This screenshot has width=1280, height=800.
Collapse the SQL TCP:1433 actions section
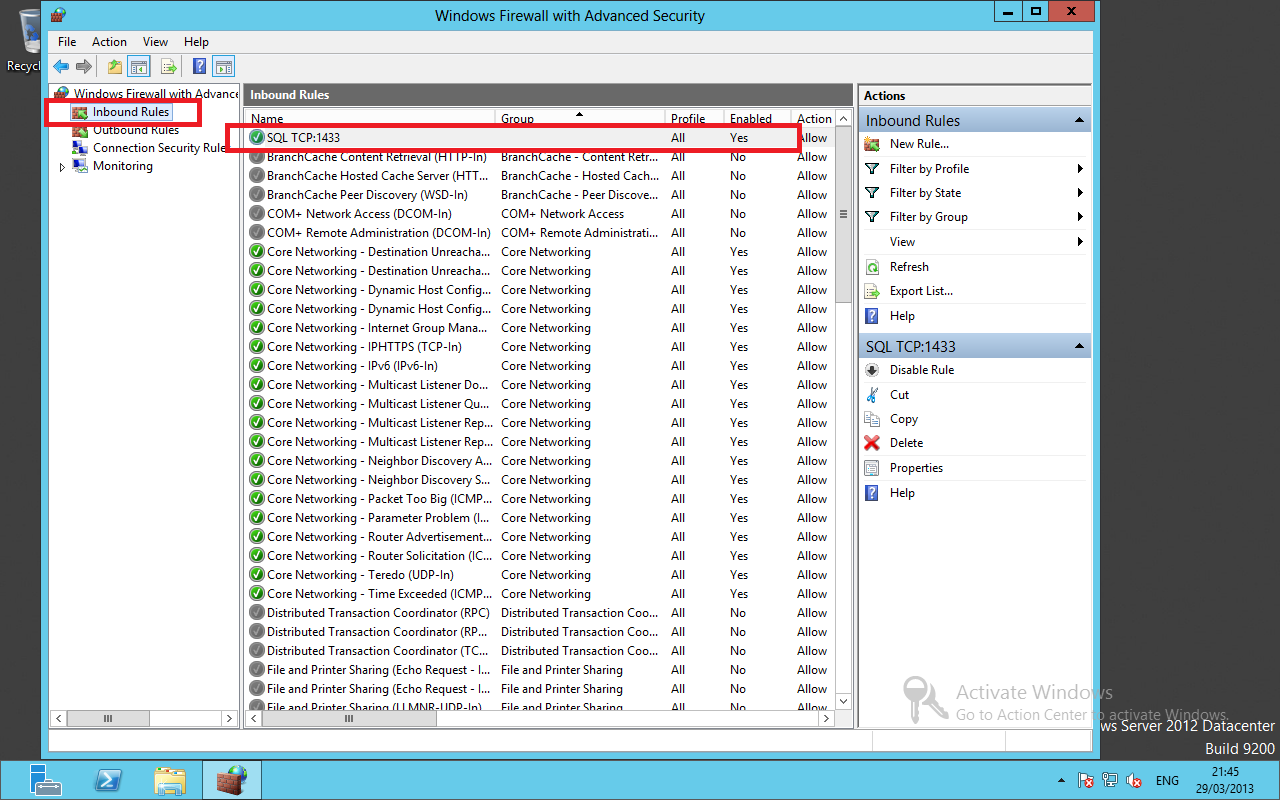tap(1079, 346)
